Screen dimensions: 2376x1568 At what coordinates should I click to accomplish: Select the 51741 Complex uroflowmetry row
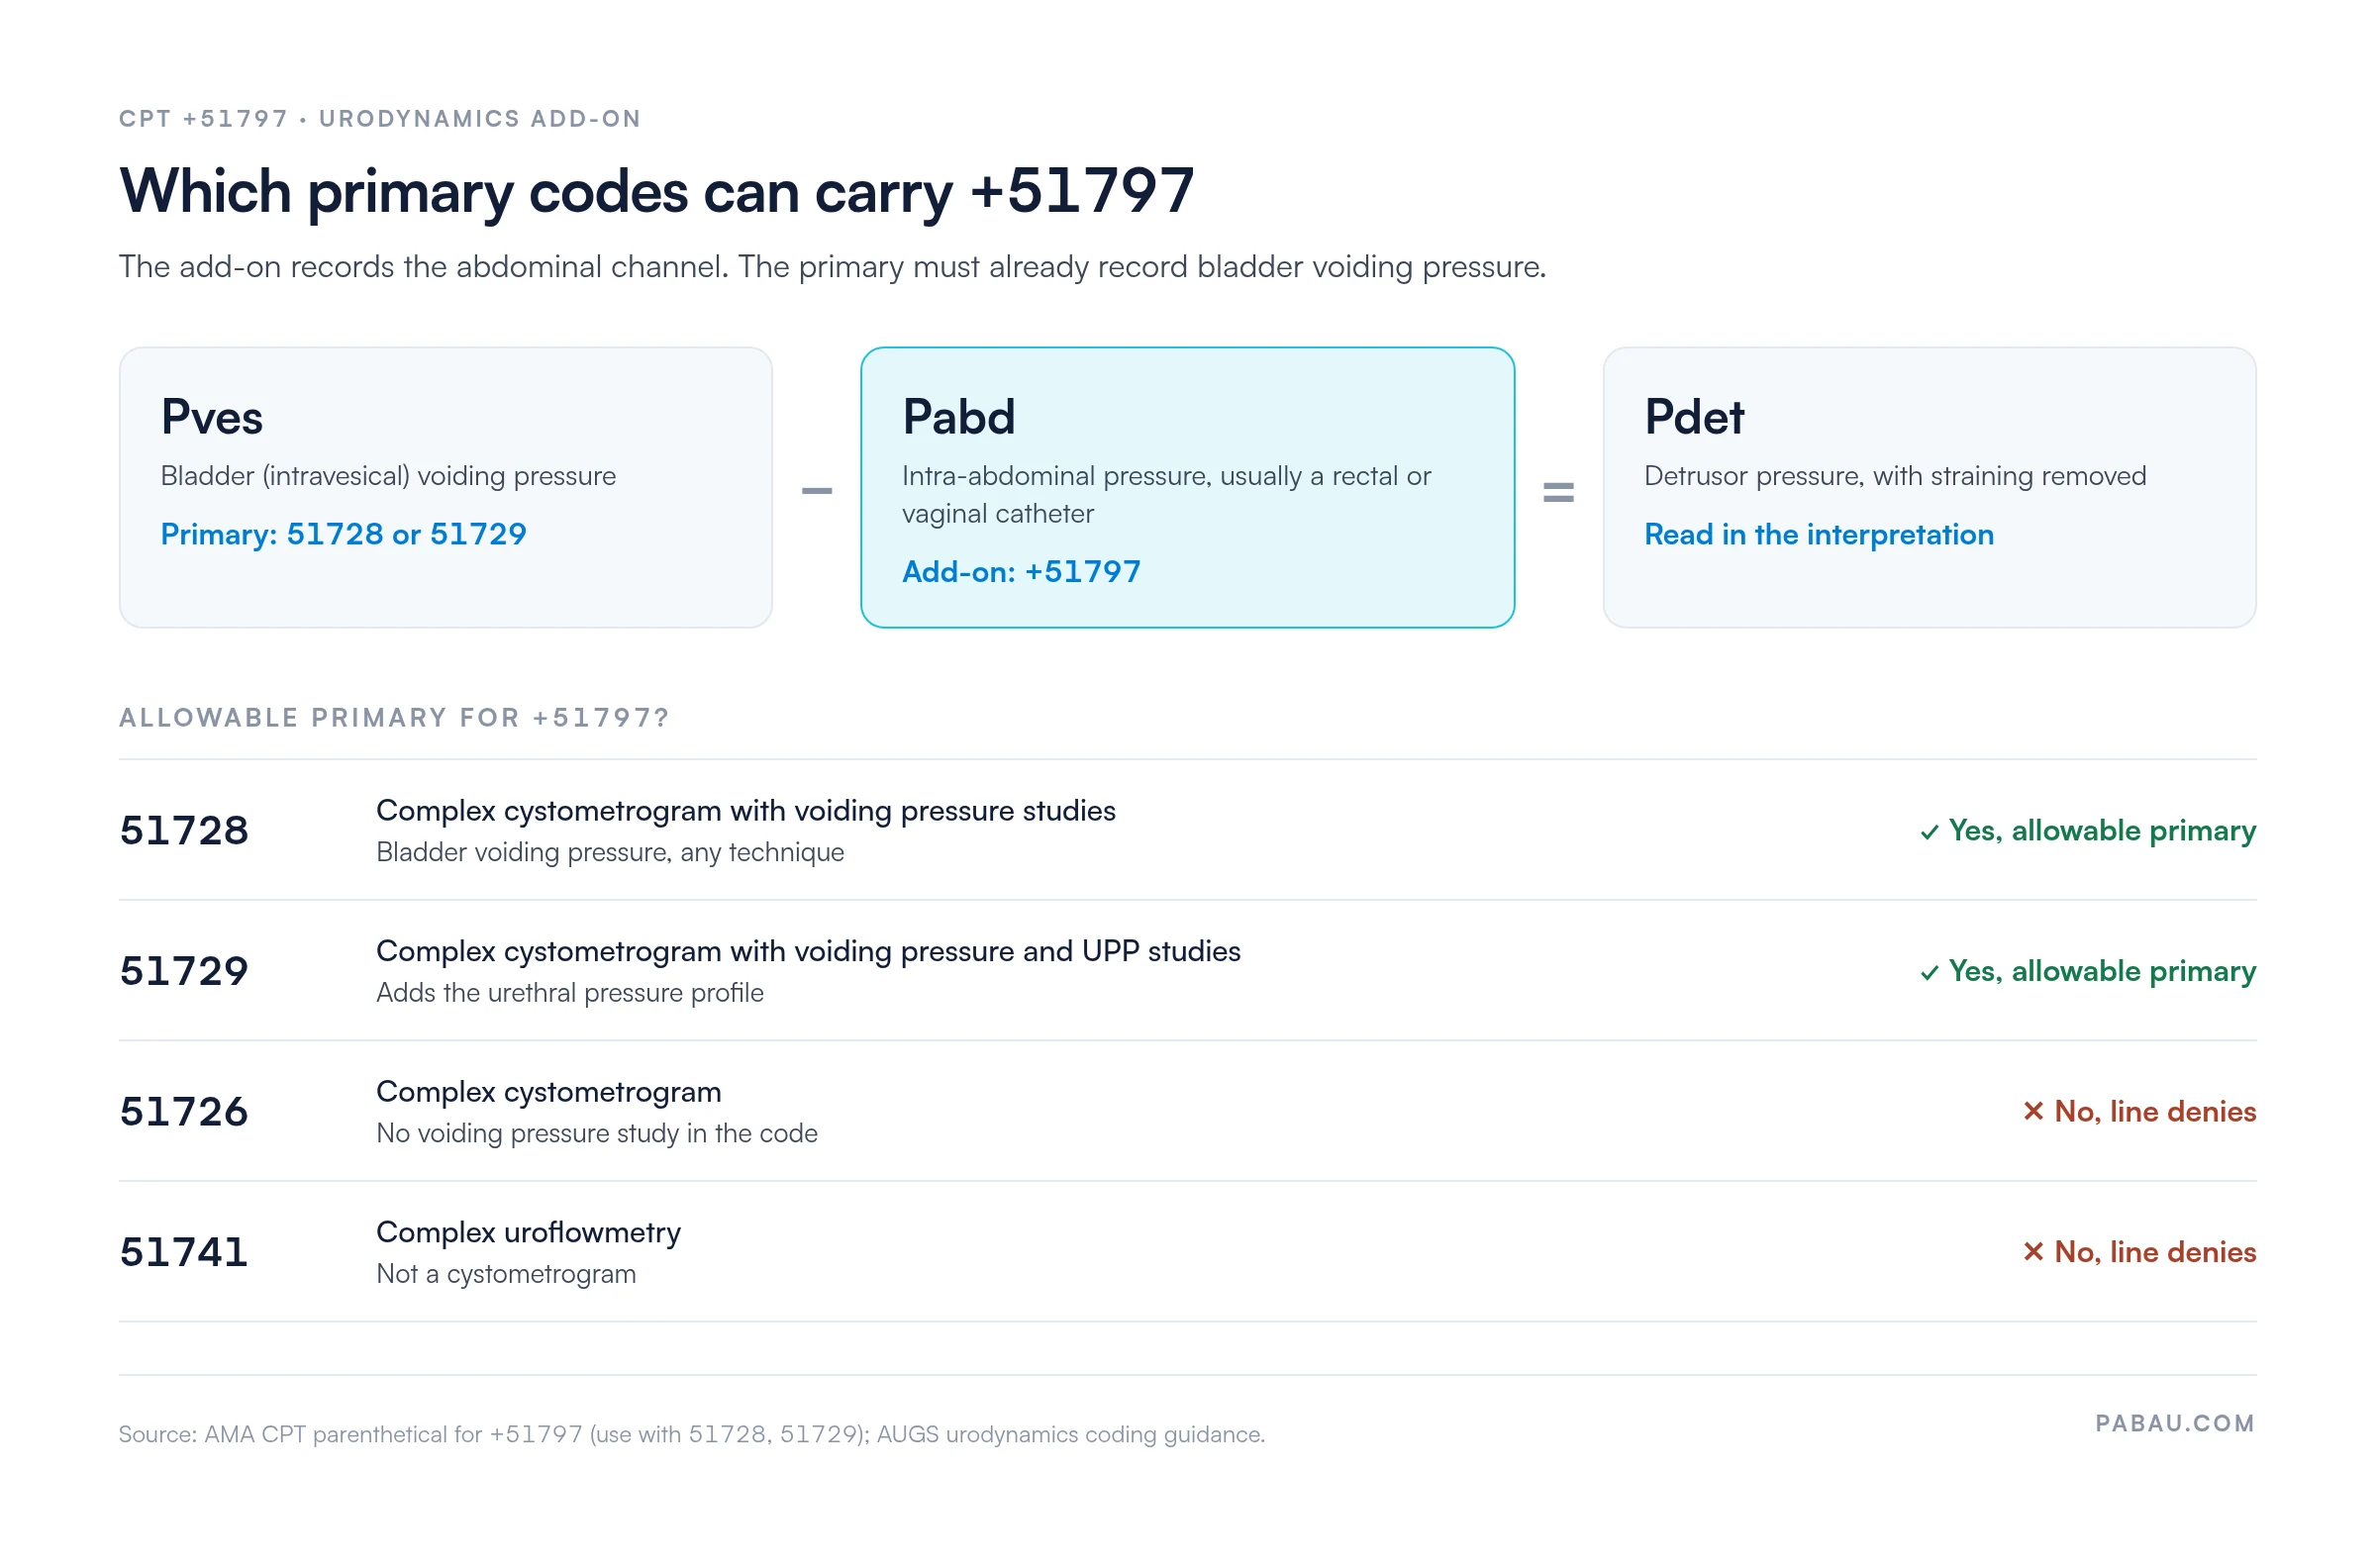(1187, 1251)
